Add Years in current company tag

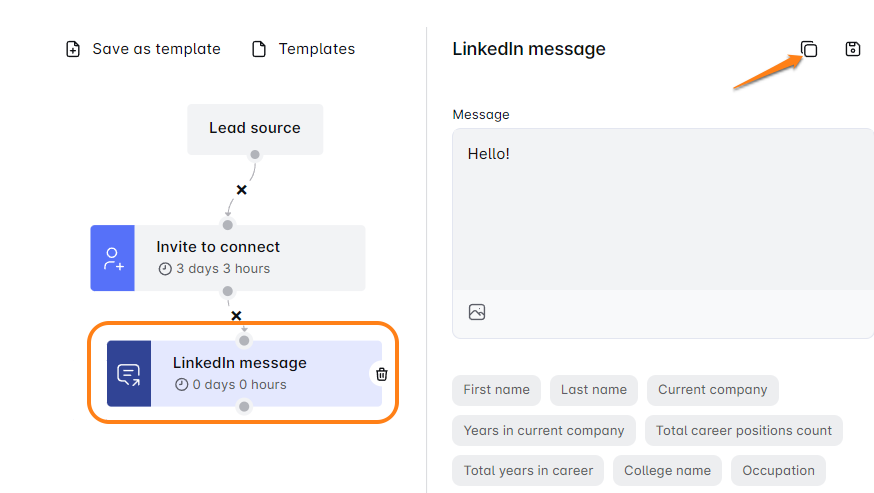point(544,431)
